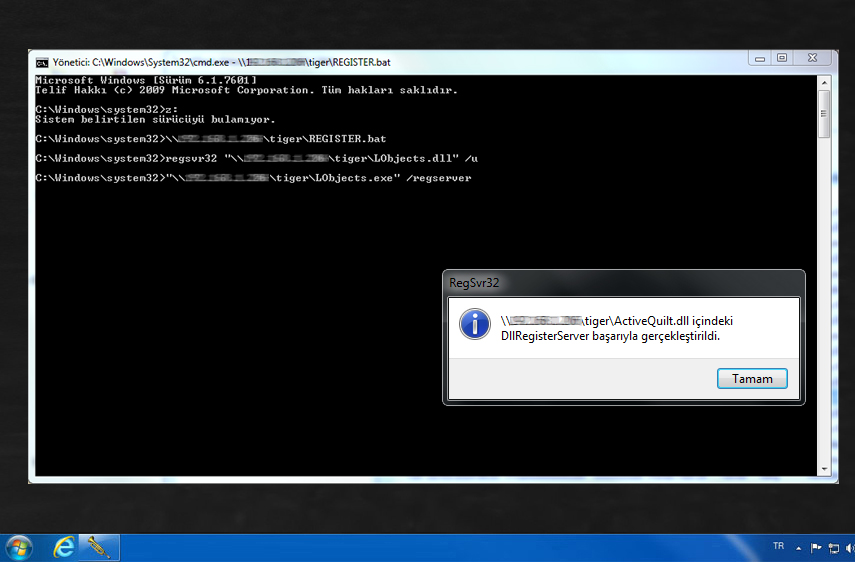Click the console scrollbar down arrow

click(824, 468)
